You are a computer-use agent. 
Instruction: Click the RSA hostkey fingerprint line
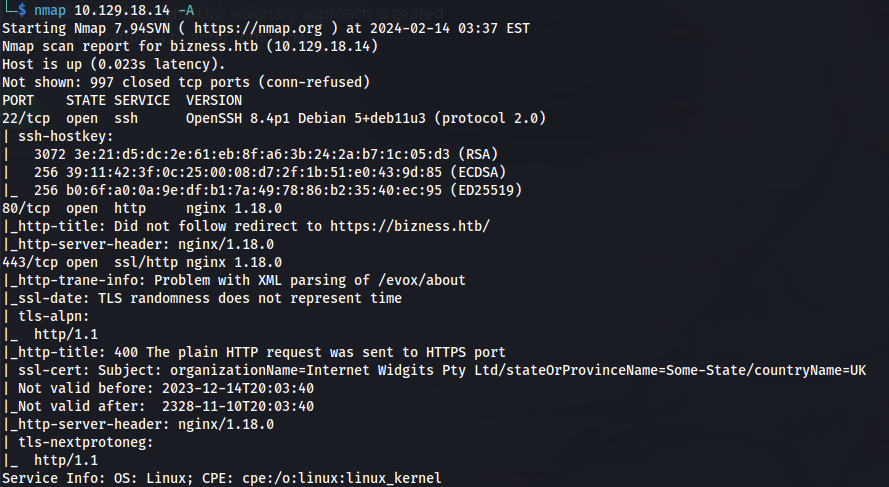pyautogui.click(x=266, y=154)
